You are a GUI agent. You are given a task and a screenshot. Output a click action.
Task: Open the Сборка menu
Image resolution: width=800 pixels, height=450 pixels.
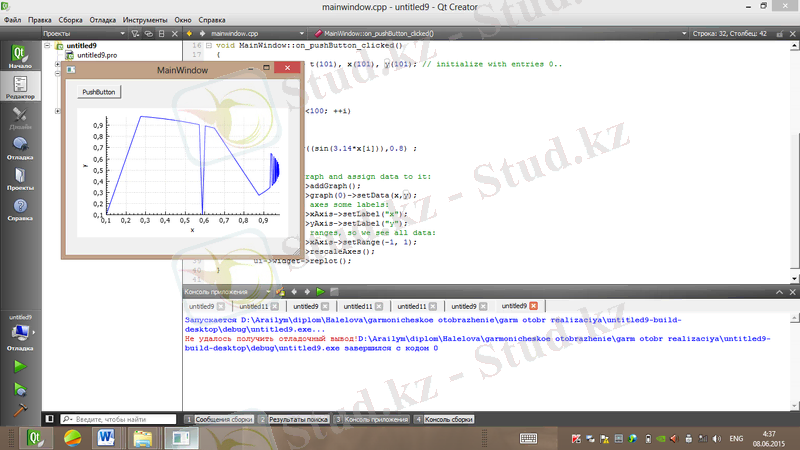71,19
